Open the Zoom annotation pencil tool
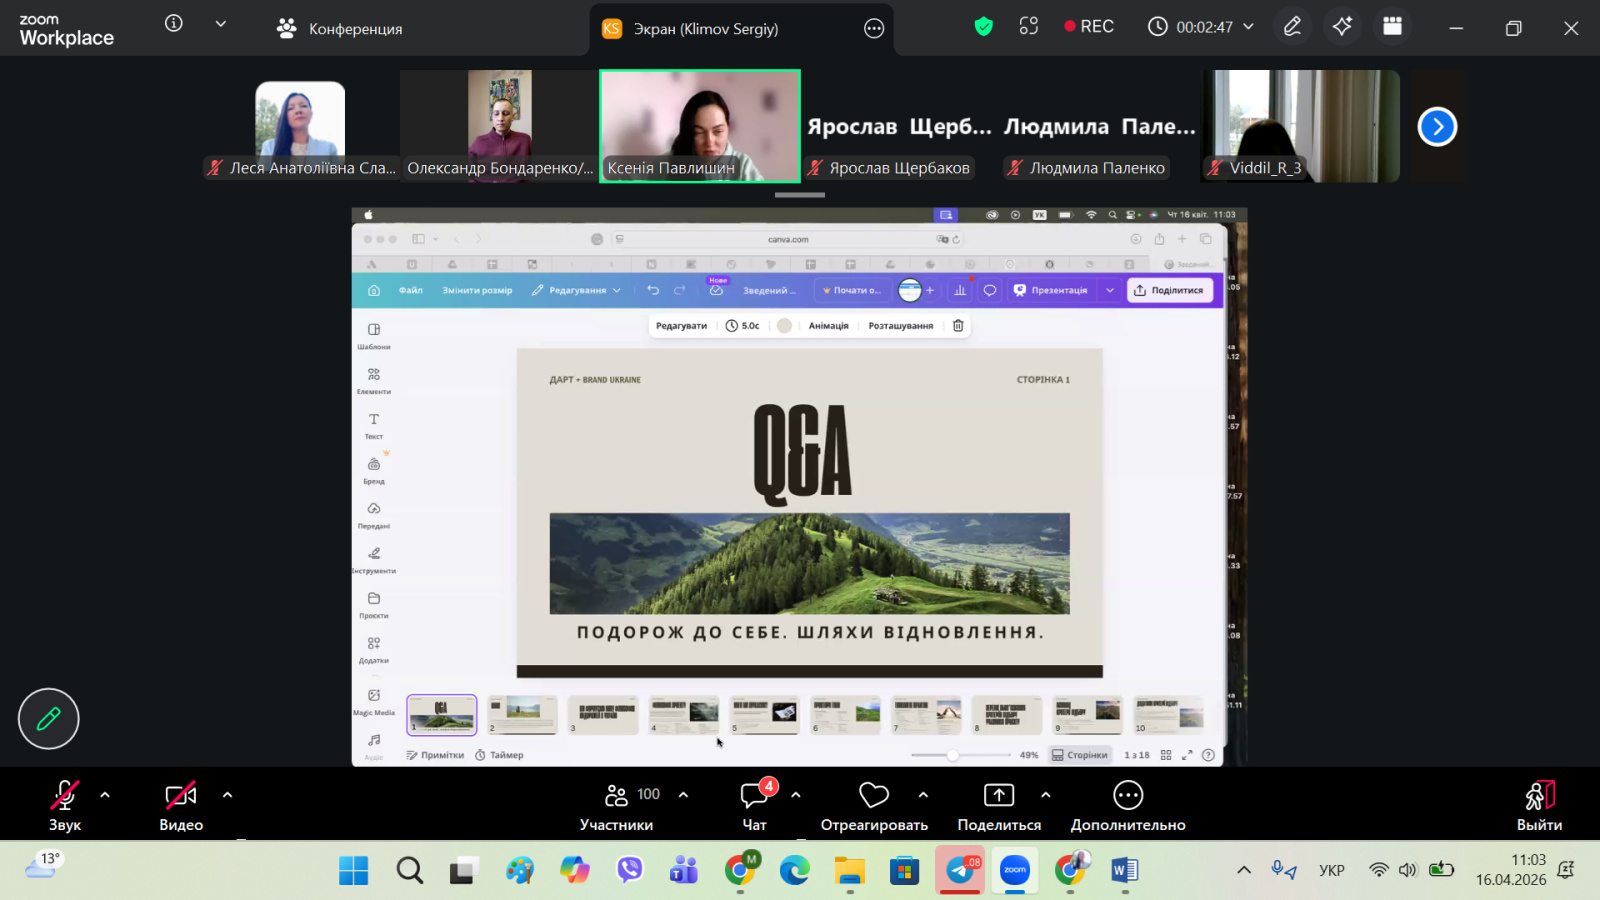The width and height of the screenshot is (1600, 900). 1292,27
